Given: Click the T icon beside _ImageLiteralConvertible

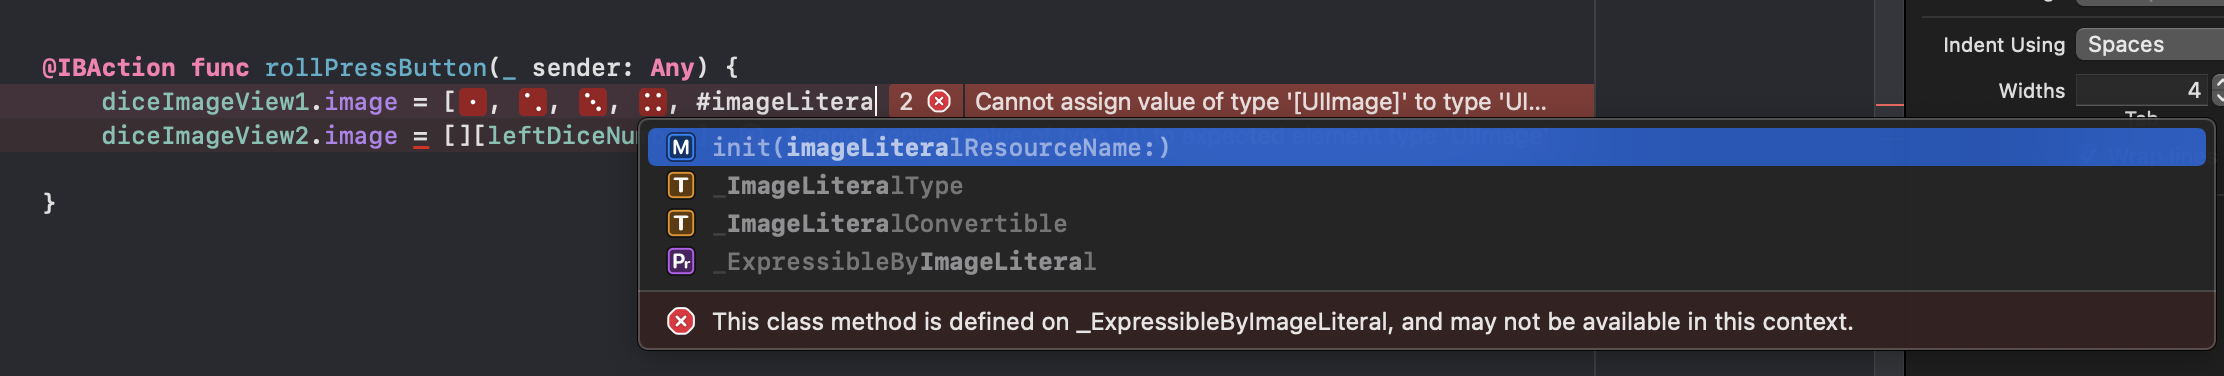Looking at the screenshot, I should pos(681,223).
